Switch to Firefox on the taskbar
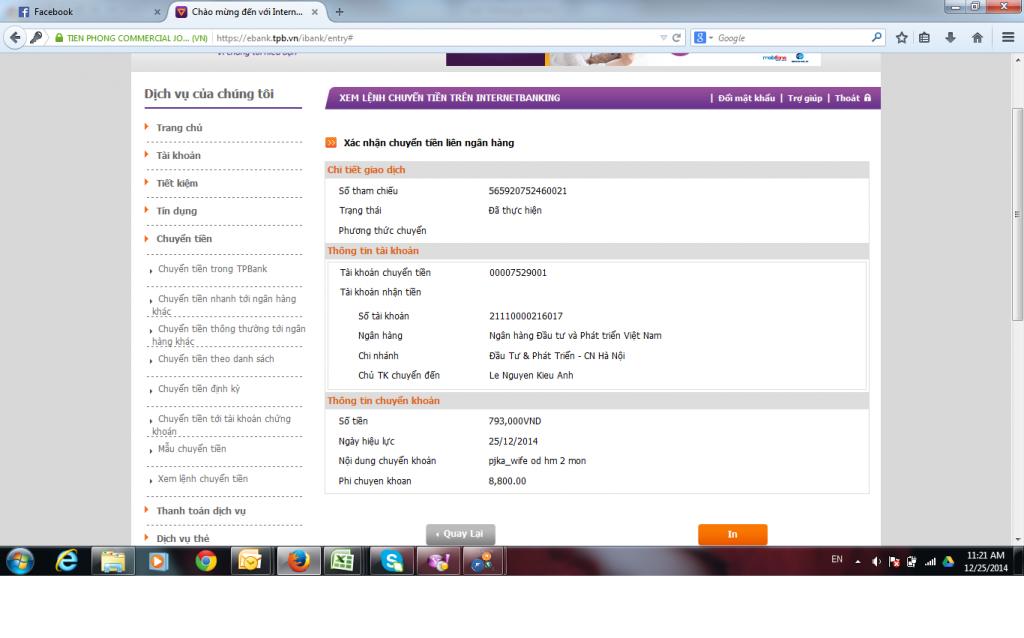 tap(298, 562)
